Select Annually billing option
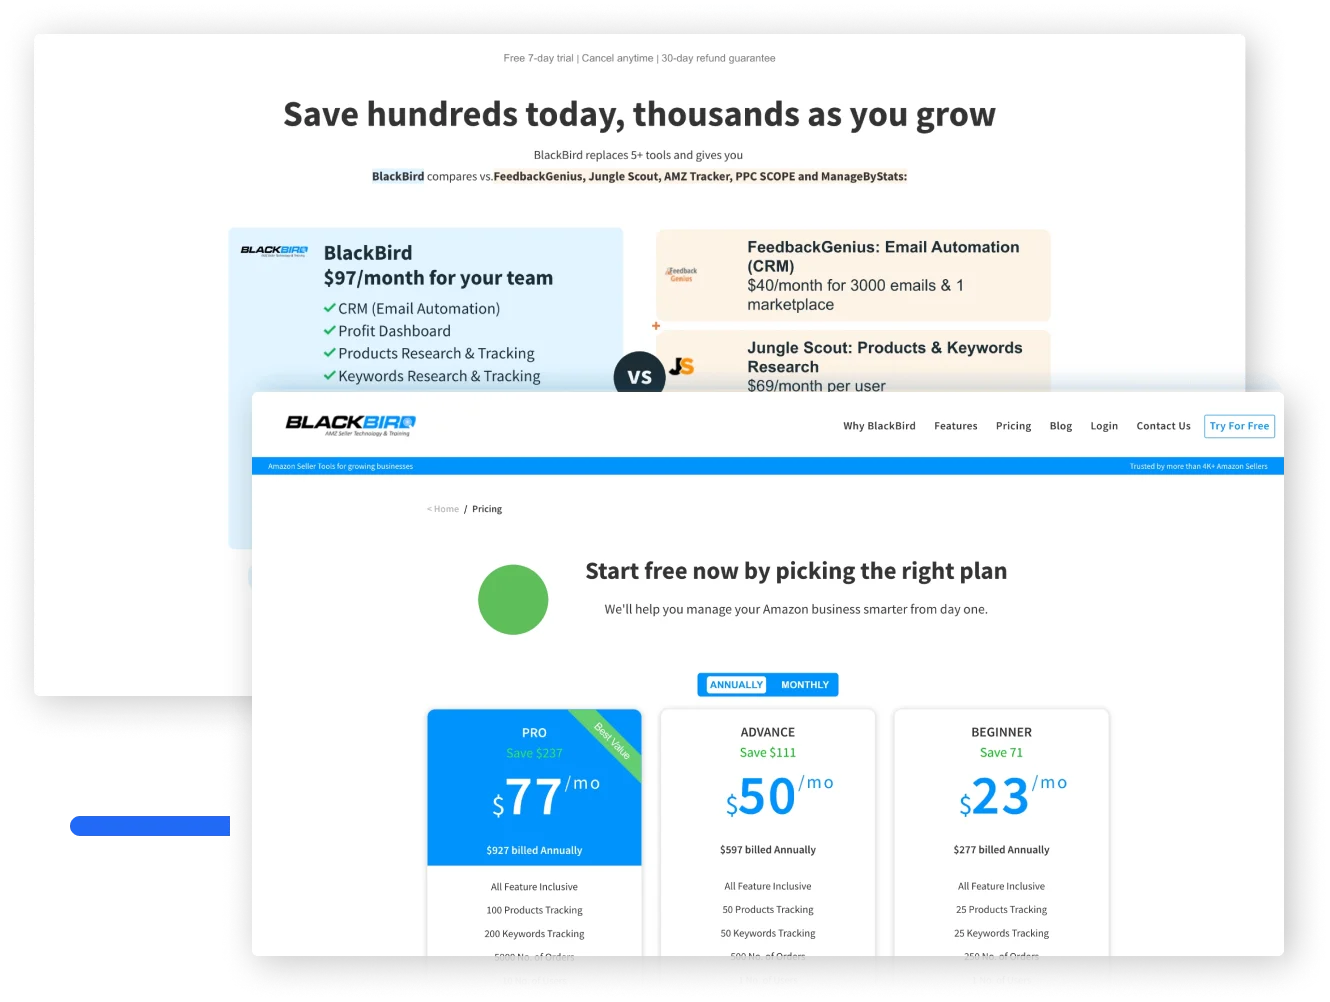1330x1002 pixels. (736, 685)
